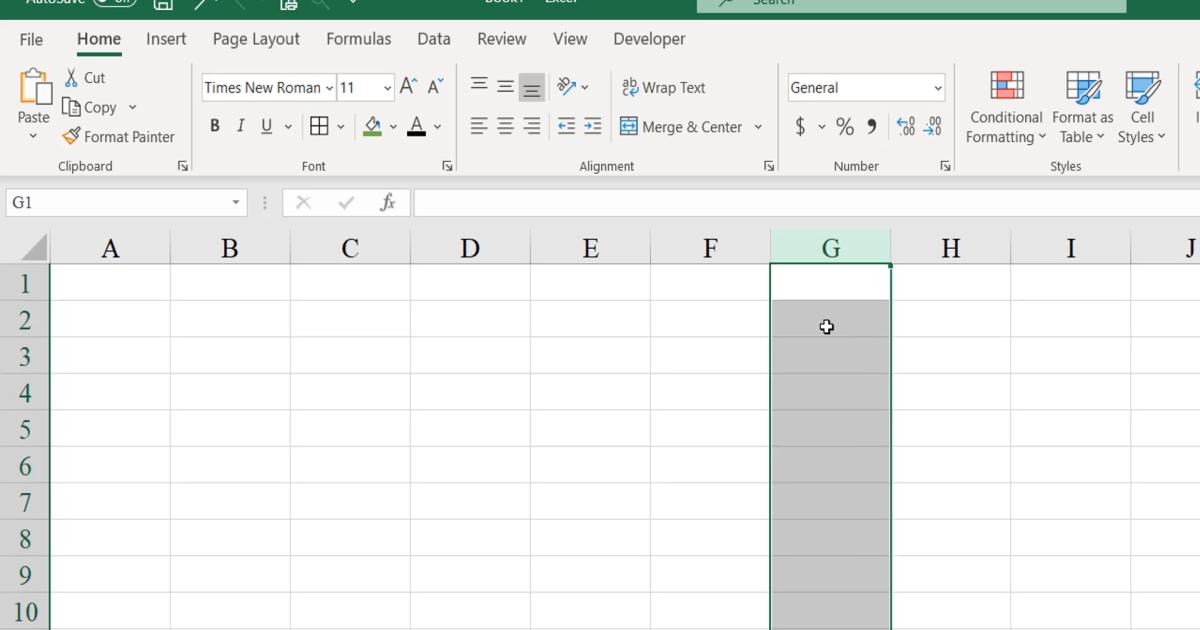Toggle bold formatting
The image size is (1200, 630).
[214, 125]
